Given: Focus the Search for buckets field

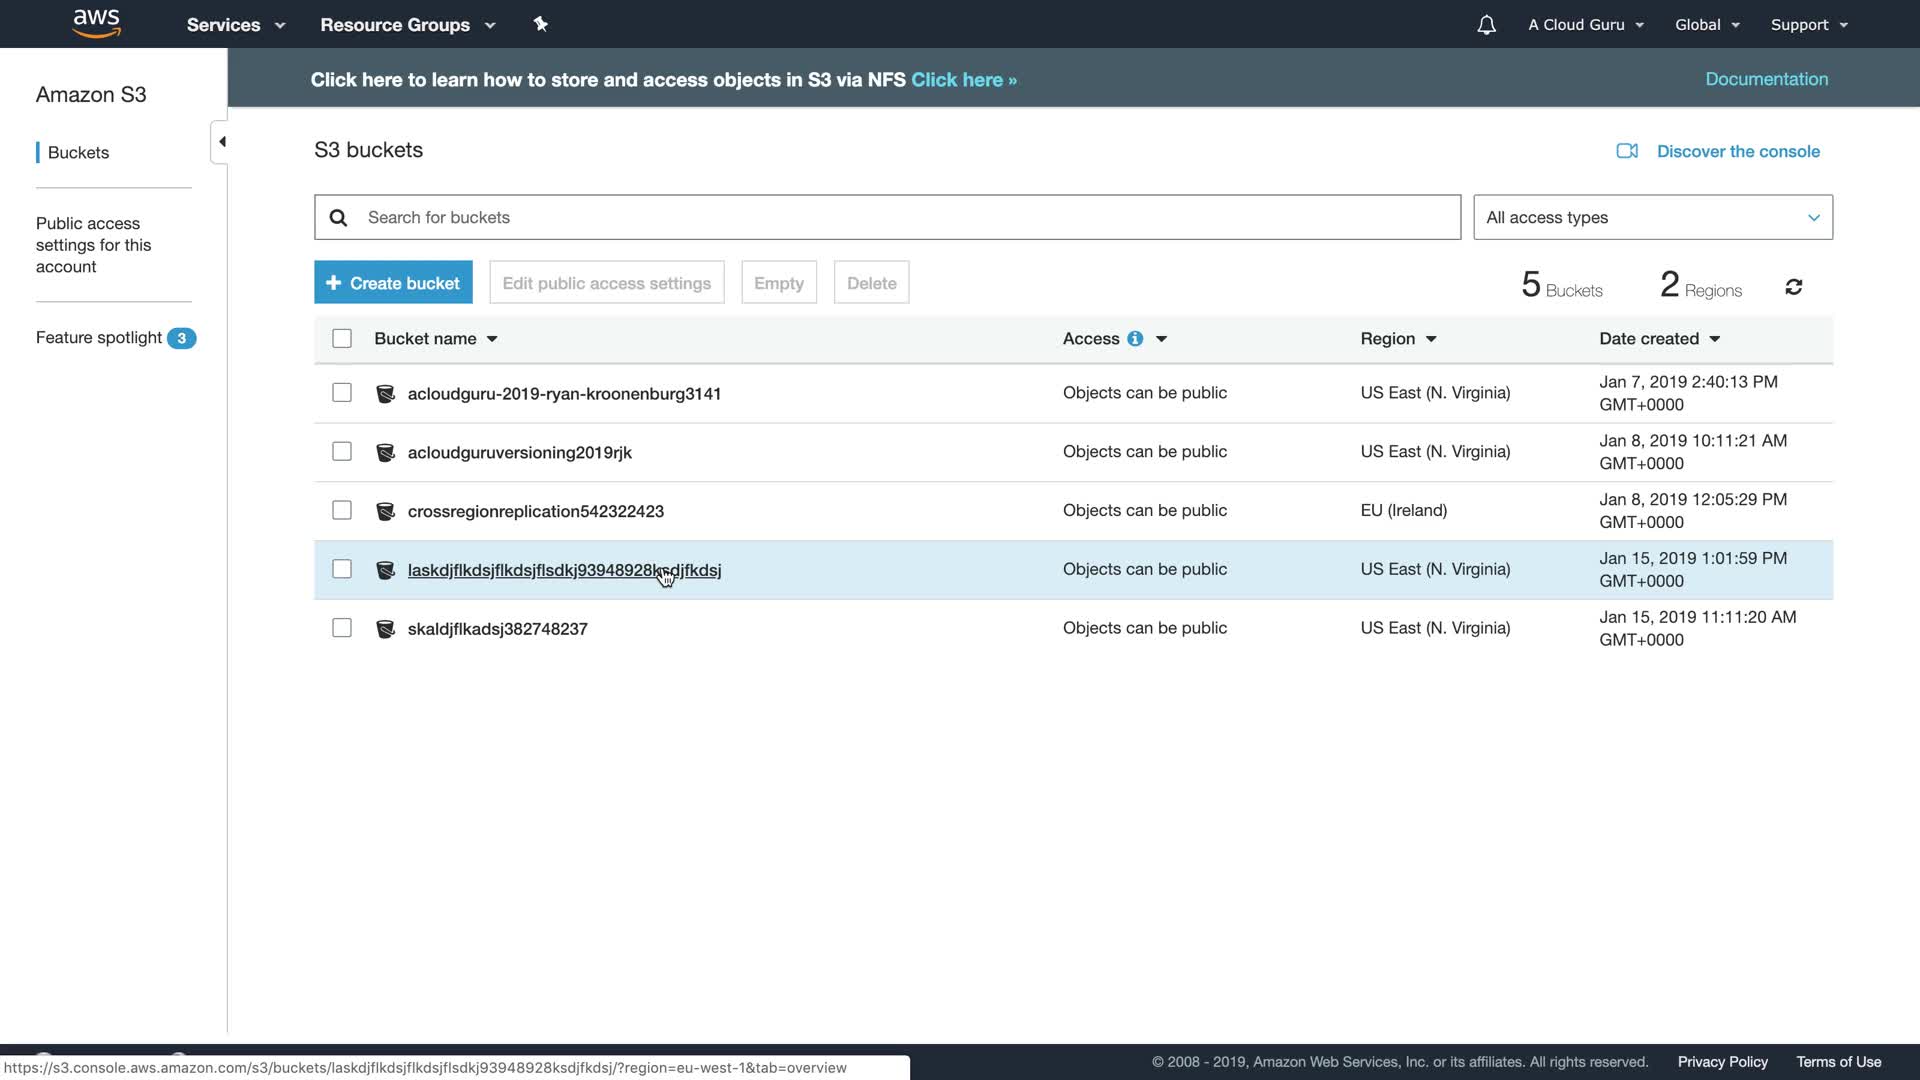Looking at the screenshot, I should [x=900, y=218].
